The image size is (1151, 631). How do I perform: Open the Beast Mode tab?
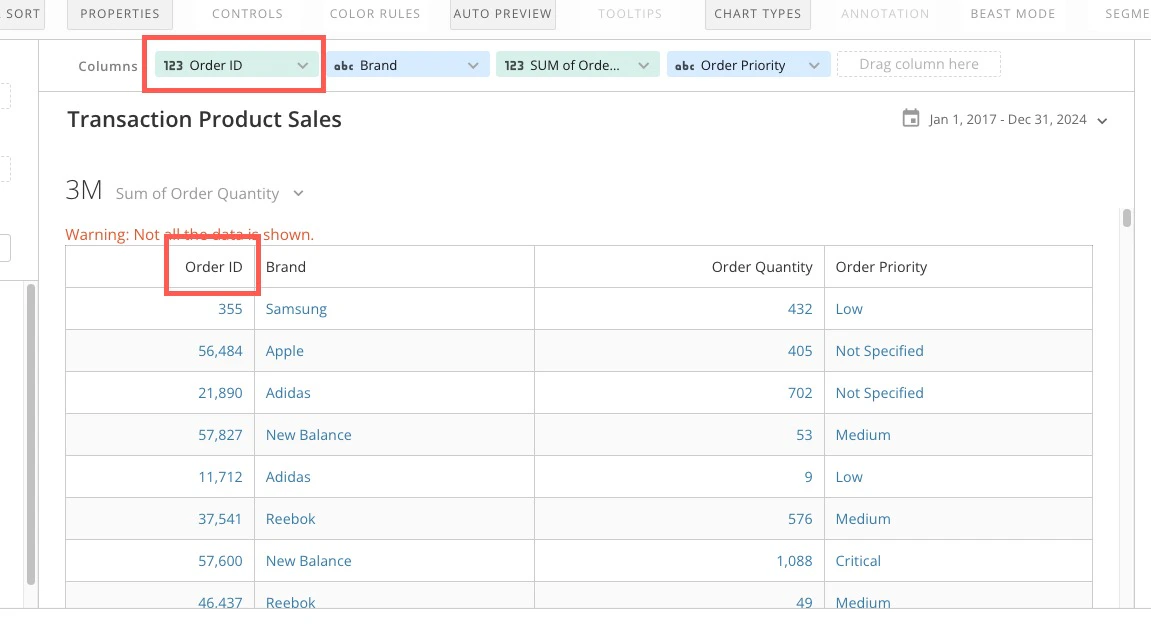click(1013, 14)
